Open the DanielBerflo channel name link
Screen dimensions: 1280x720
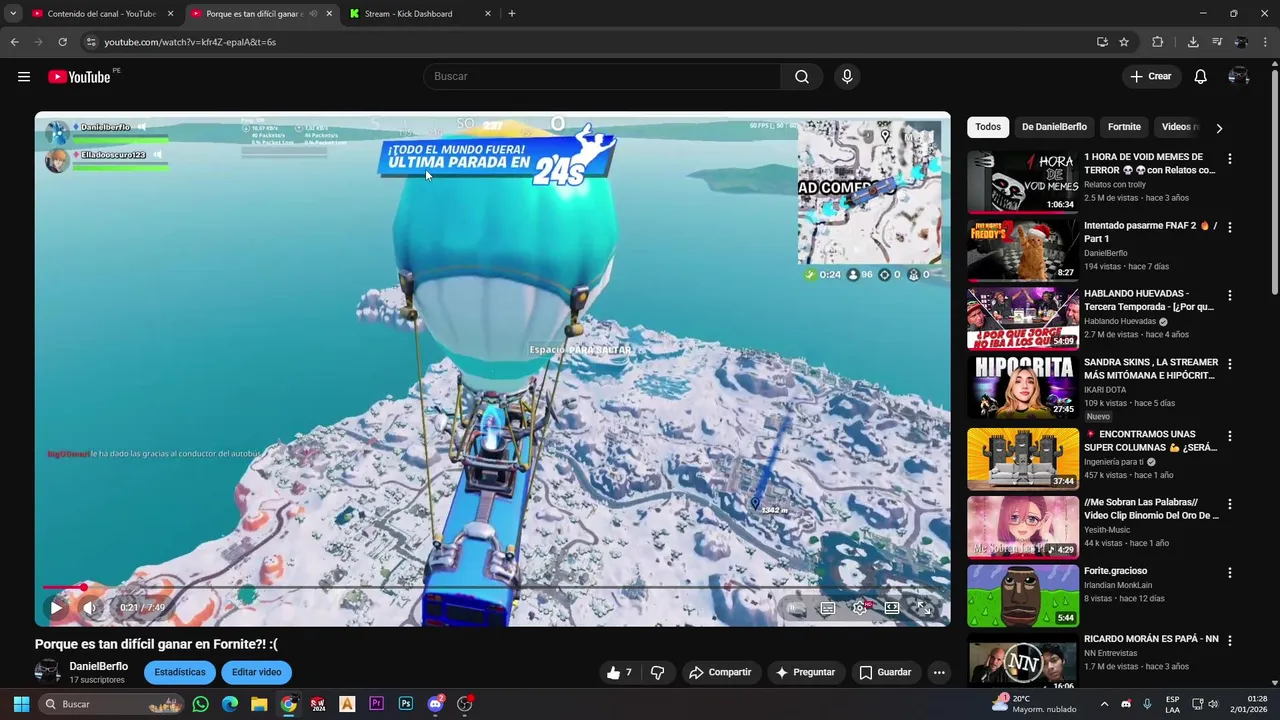point(99,667)
